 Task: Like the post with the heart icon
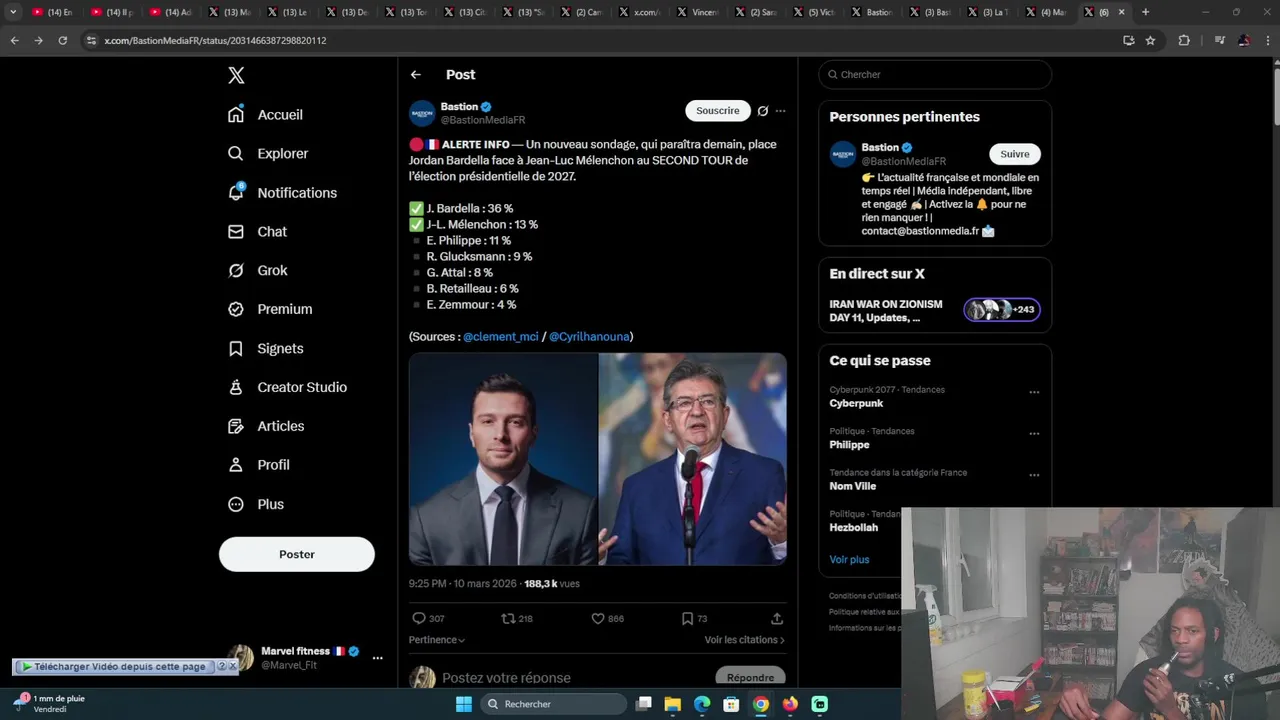pyautogui.click(x=607, y=619)
